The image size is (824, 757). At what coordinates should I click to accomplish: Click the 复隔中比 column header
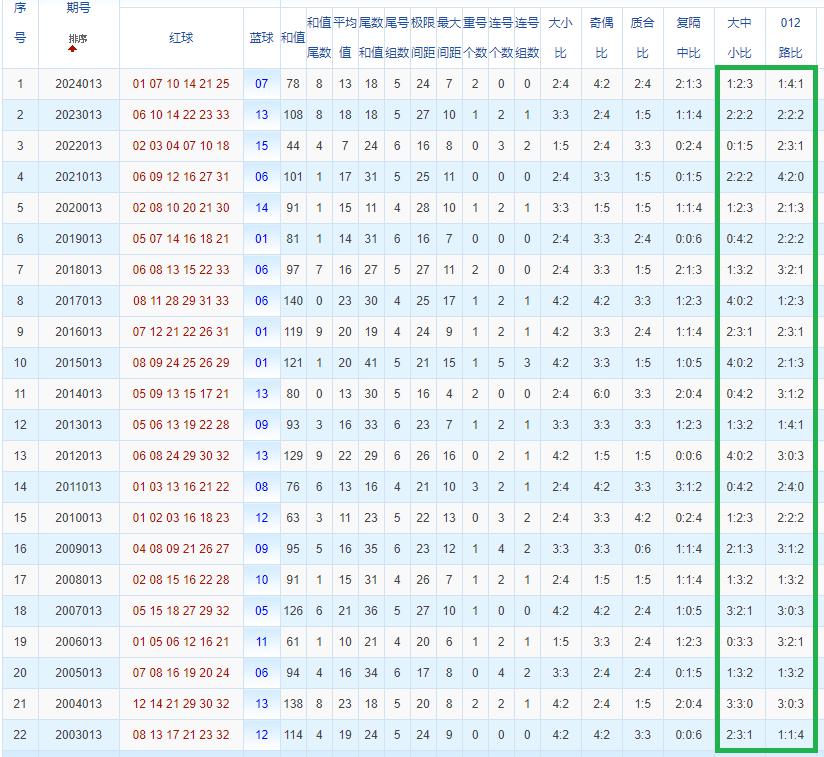(688, 37)
